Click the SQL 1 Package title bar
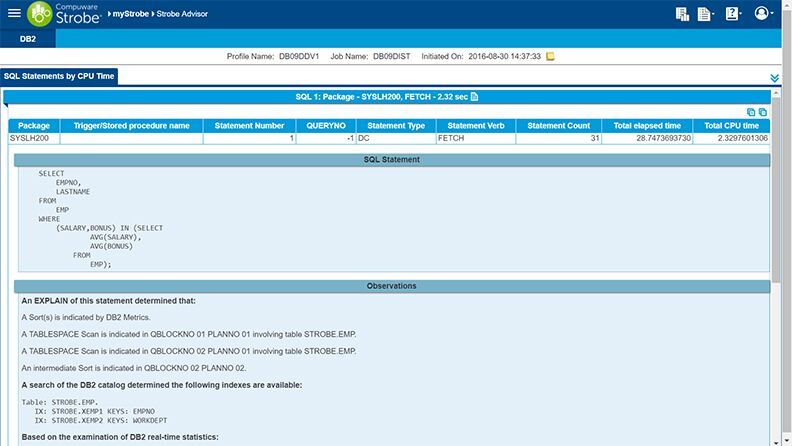Screen dimensions: 792x446 pyautogui.click(x=387, y=96)
